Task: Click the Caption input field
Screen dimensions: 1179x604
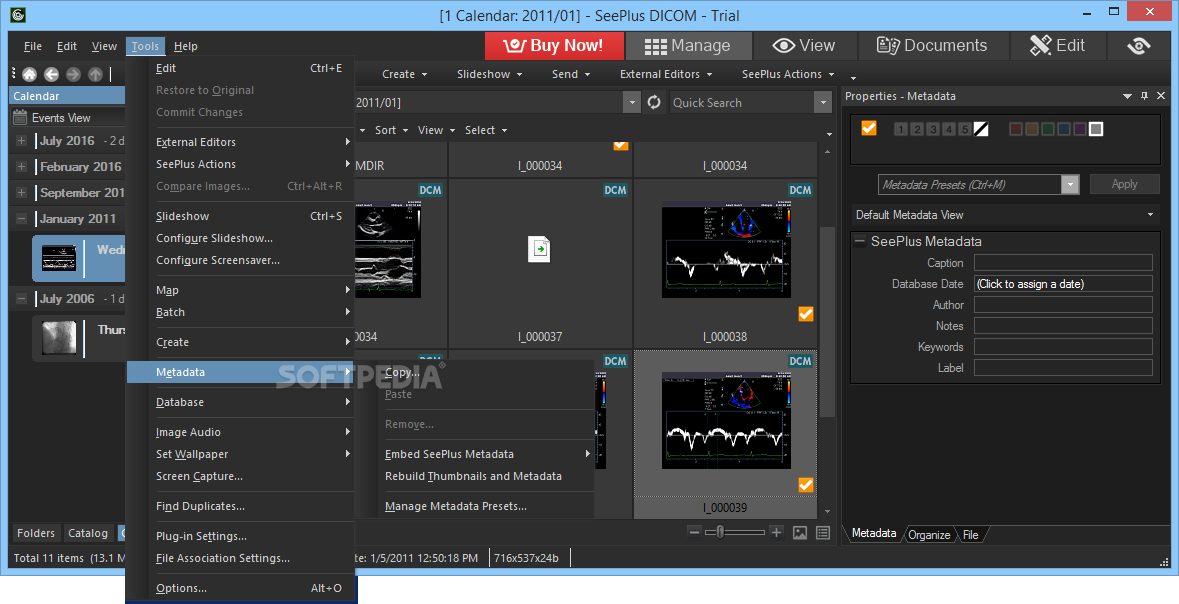Action: [1063, 263]
